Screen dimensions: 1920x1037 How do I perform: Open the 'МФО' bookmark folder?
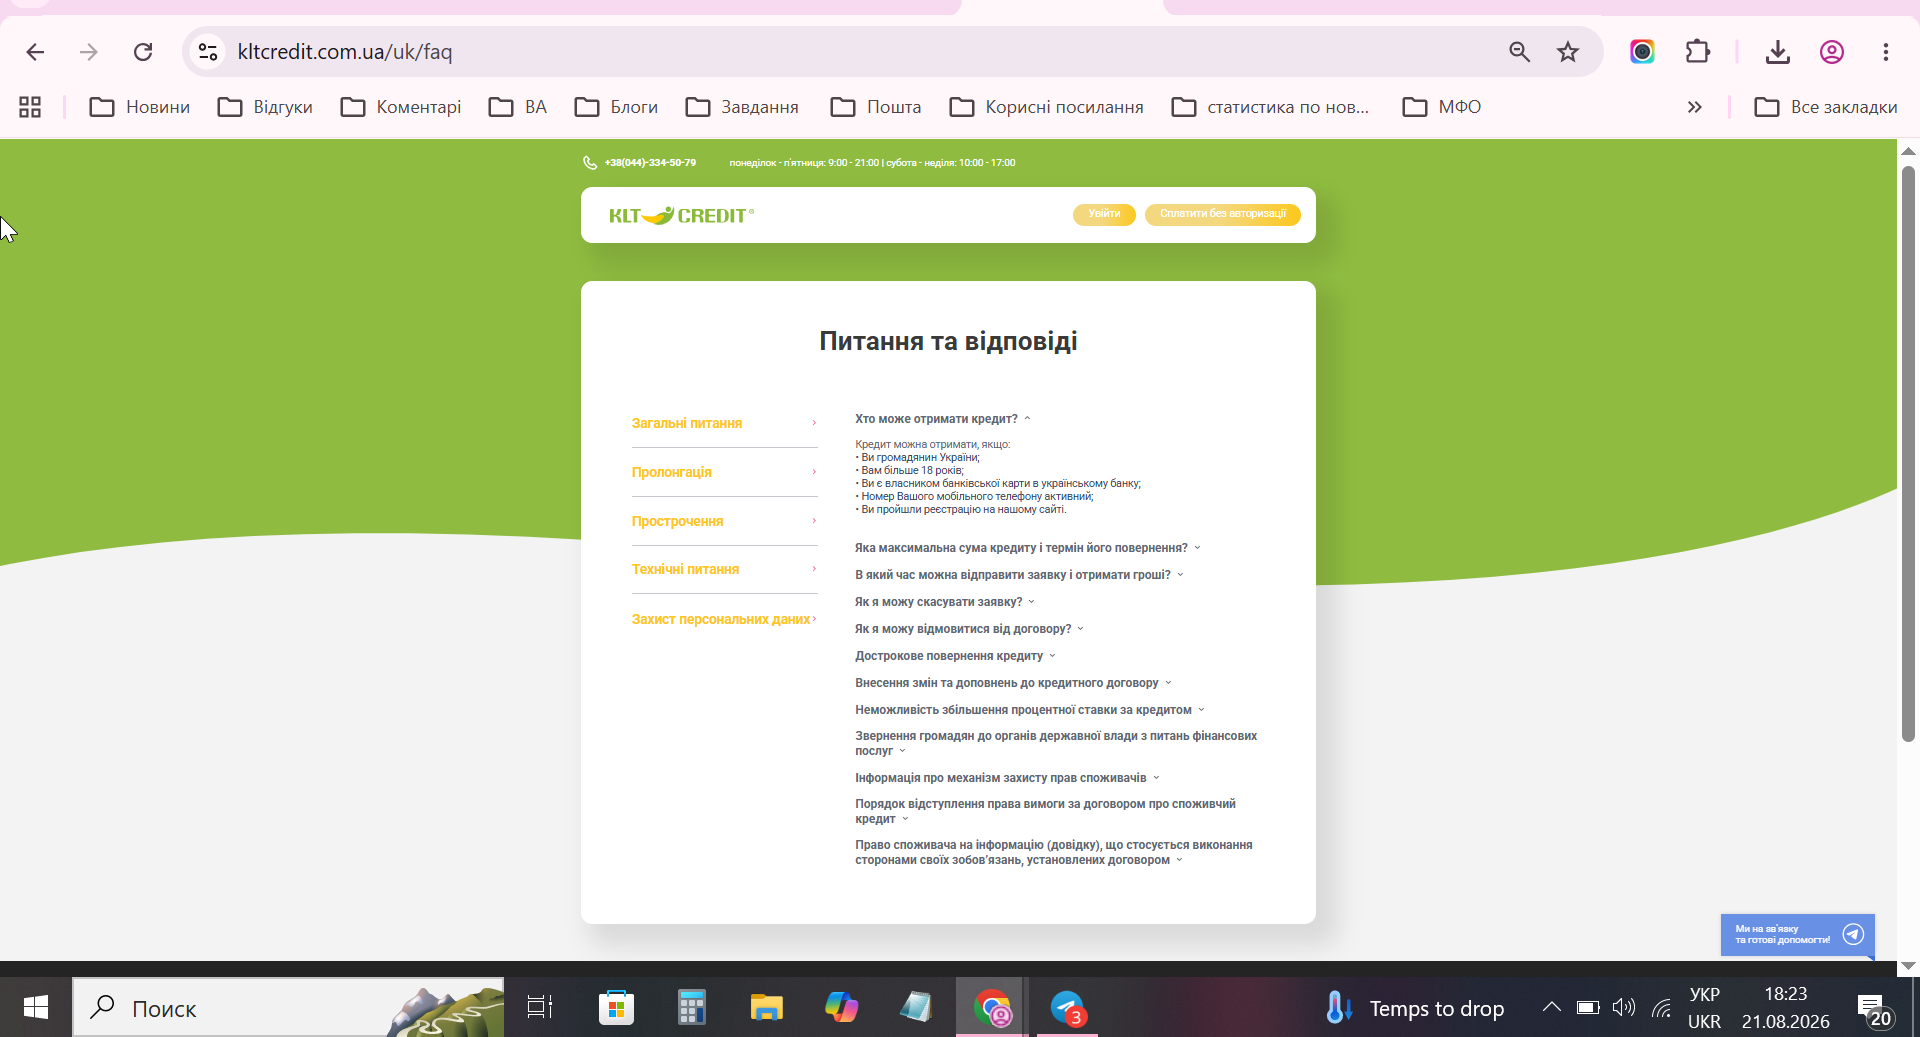click(x=1442, y=107)
